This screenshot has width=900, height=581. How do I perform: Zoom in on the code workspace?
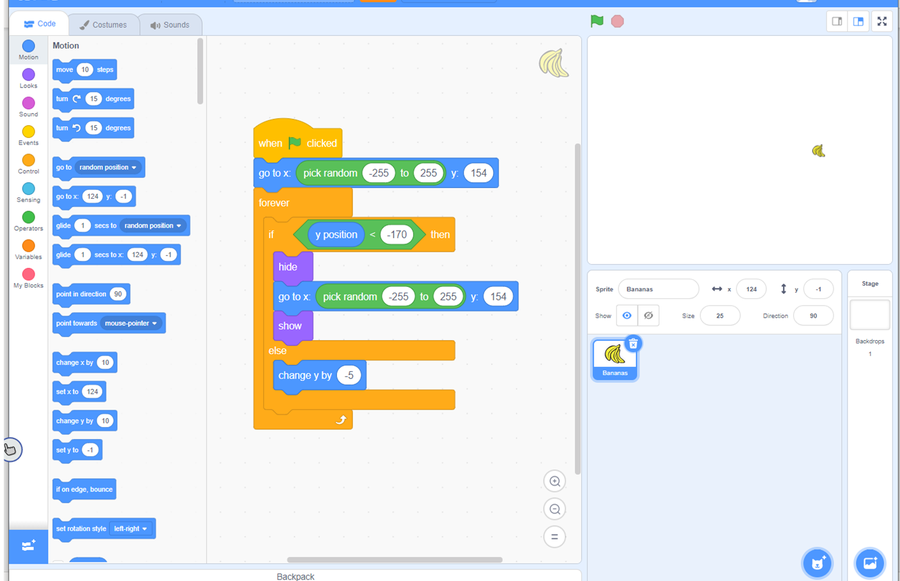coord(555,482)
